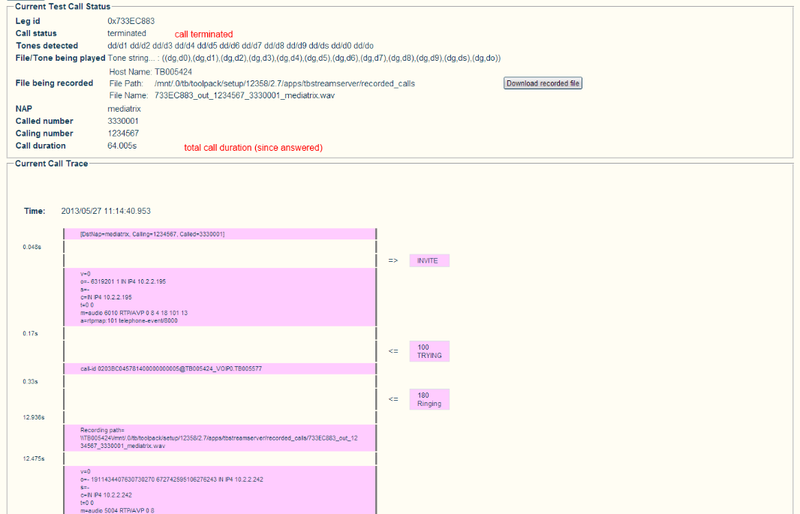Select the DstNap=mediatrix trace header row
This screenshot has height=514, width=800.
pyautogui.click(x=220, y=234)
